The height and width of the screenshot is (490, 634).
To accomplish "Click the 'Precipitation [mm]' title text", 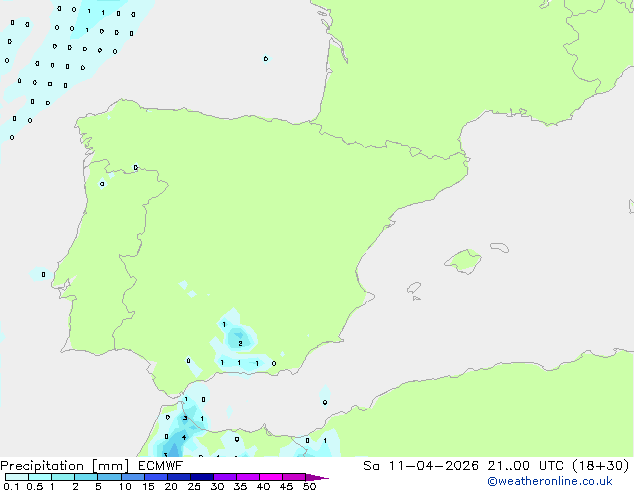I will coord(65,466).
